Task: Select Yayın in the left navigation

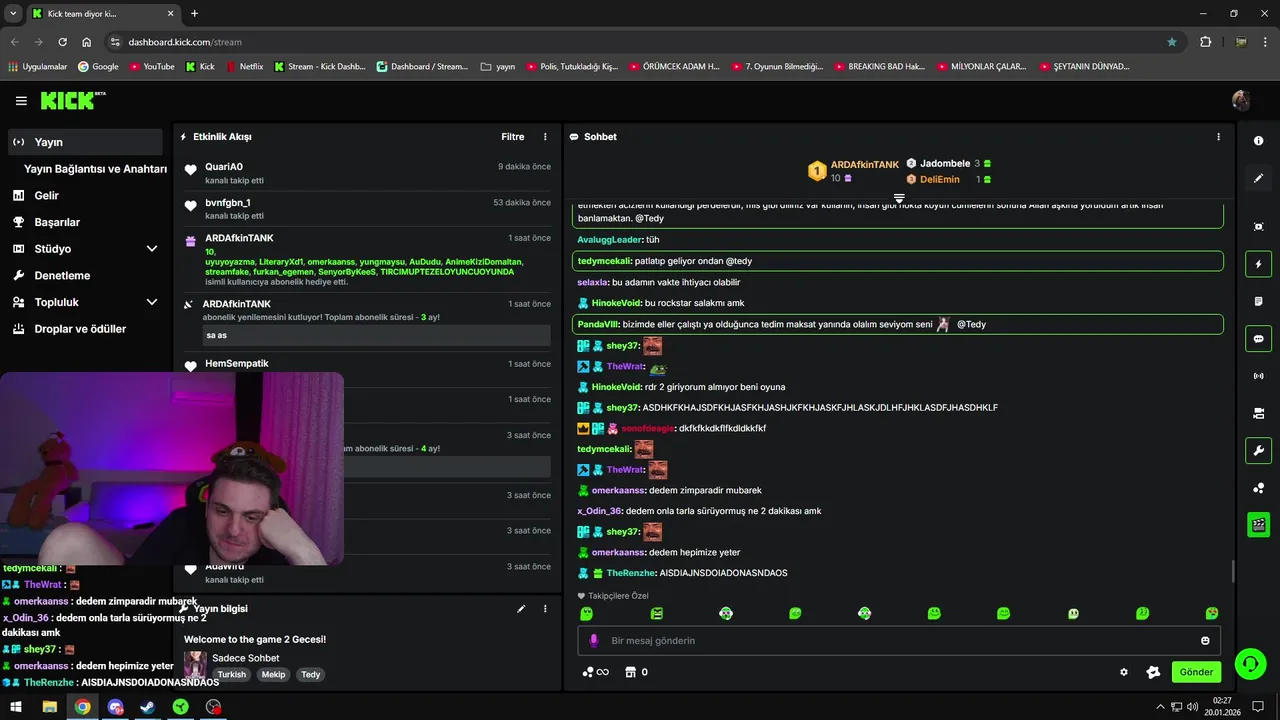Action: pos(85,142)
